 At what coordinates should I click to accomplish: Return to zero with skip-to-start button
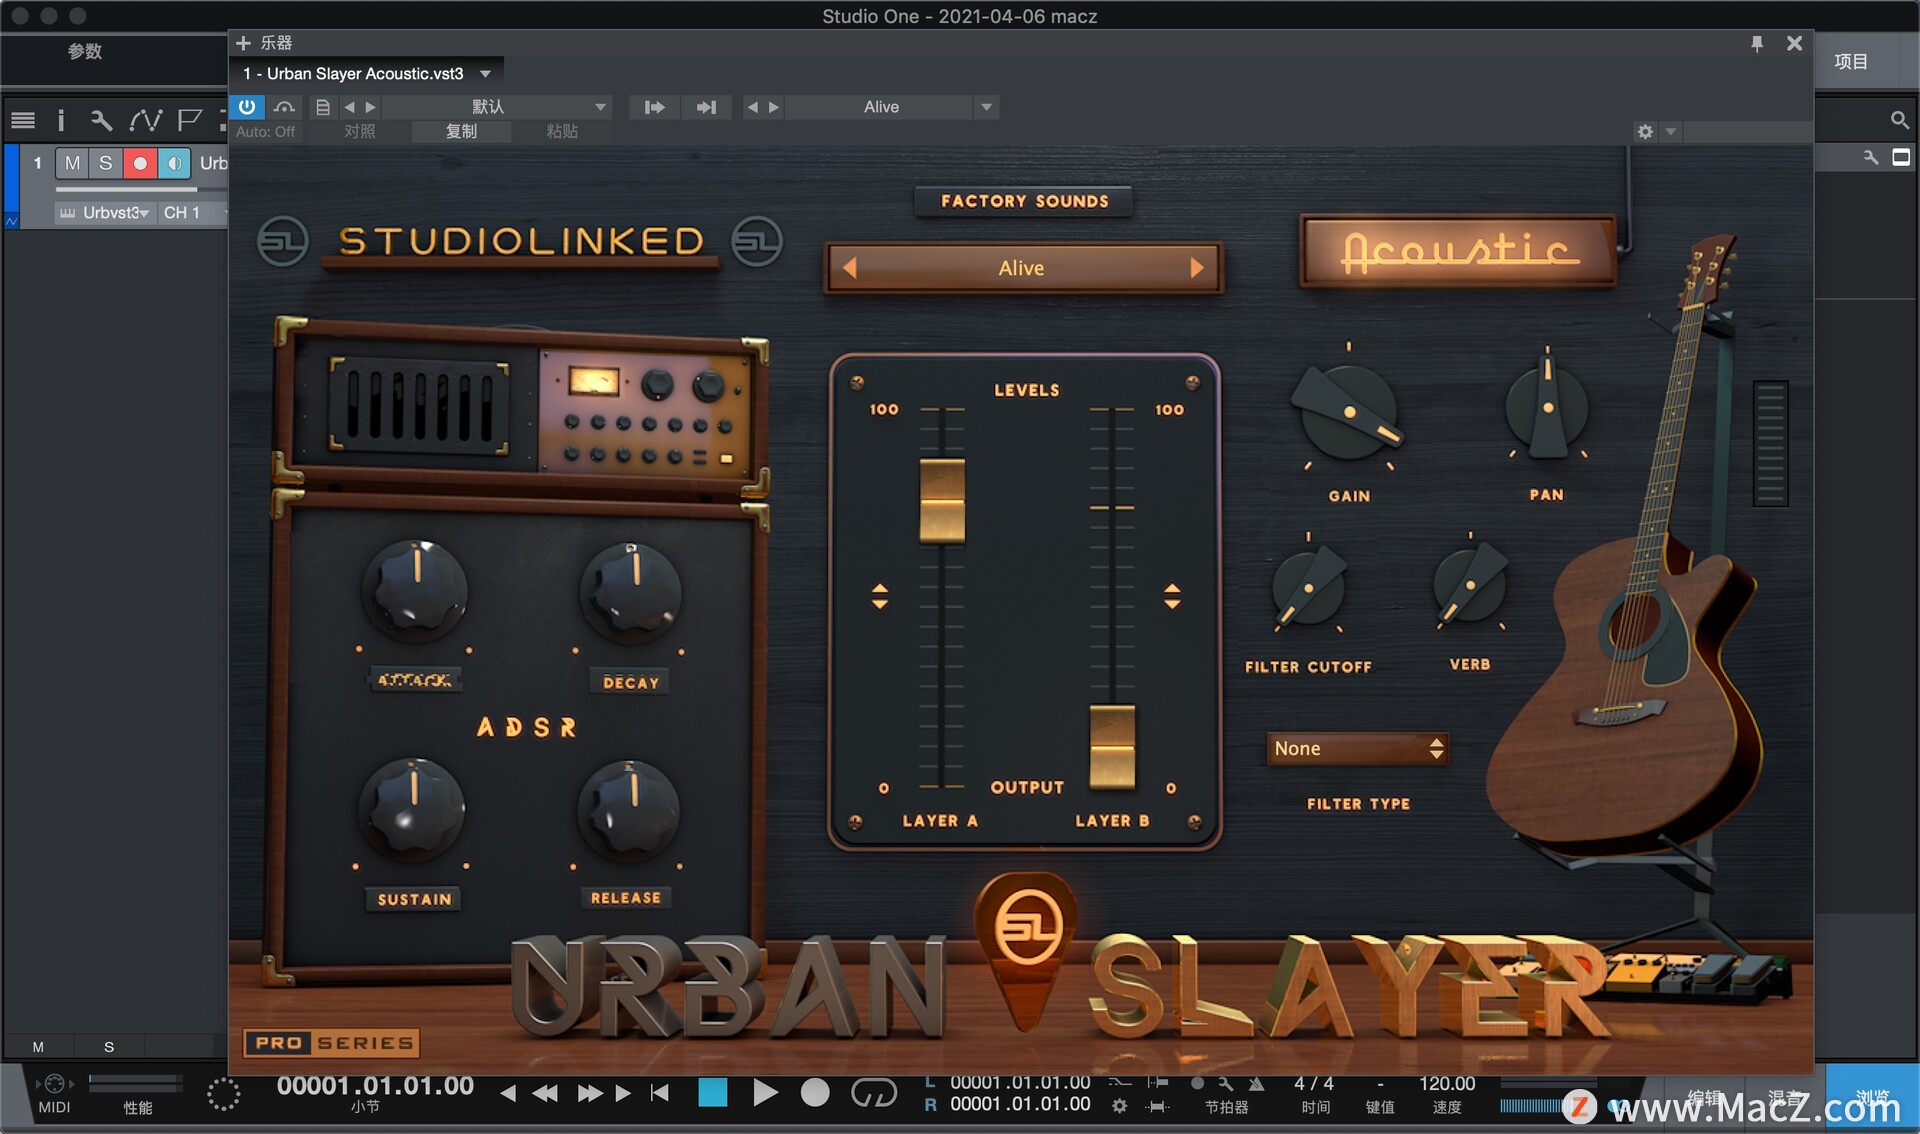tap(659, 1093)
